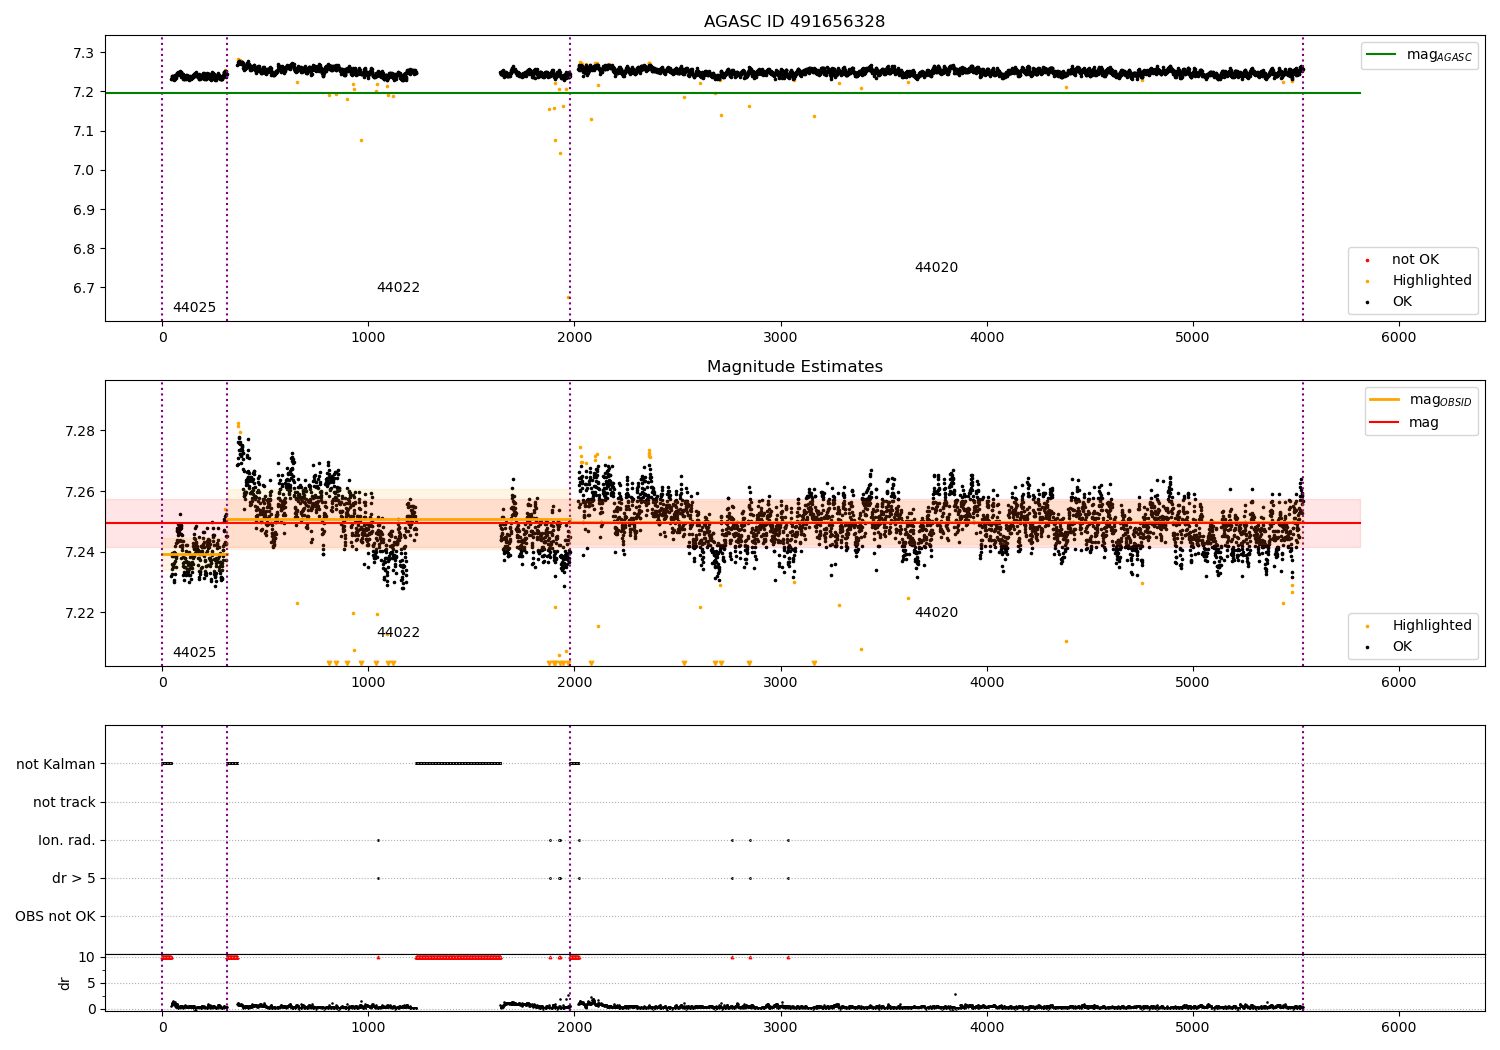Screen dimensions: 1500x1050
Task: Select "Highlighted" legend entry in top plot
Action: (x=1432, y=281)
